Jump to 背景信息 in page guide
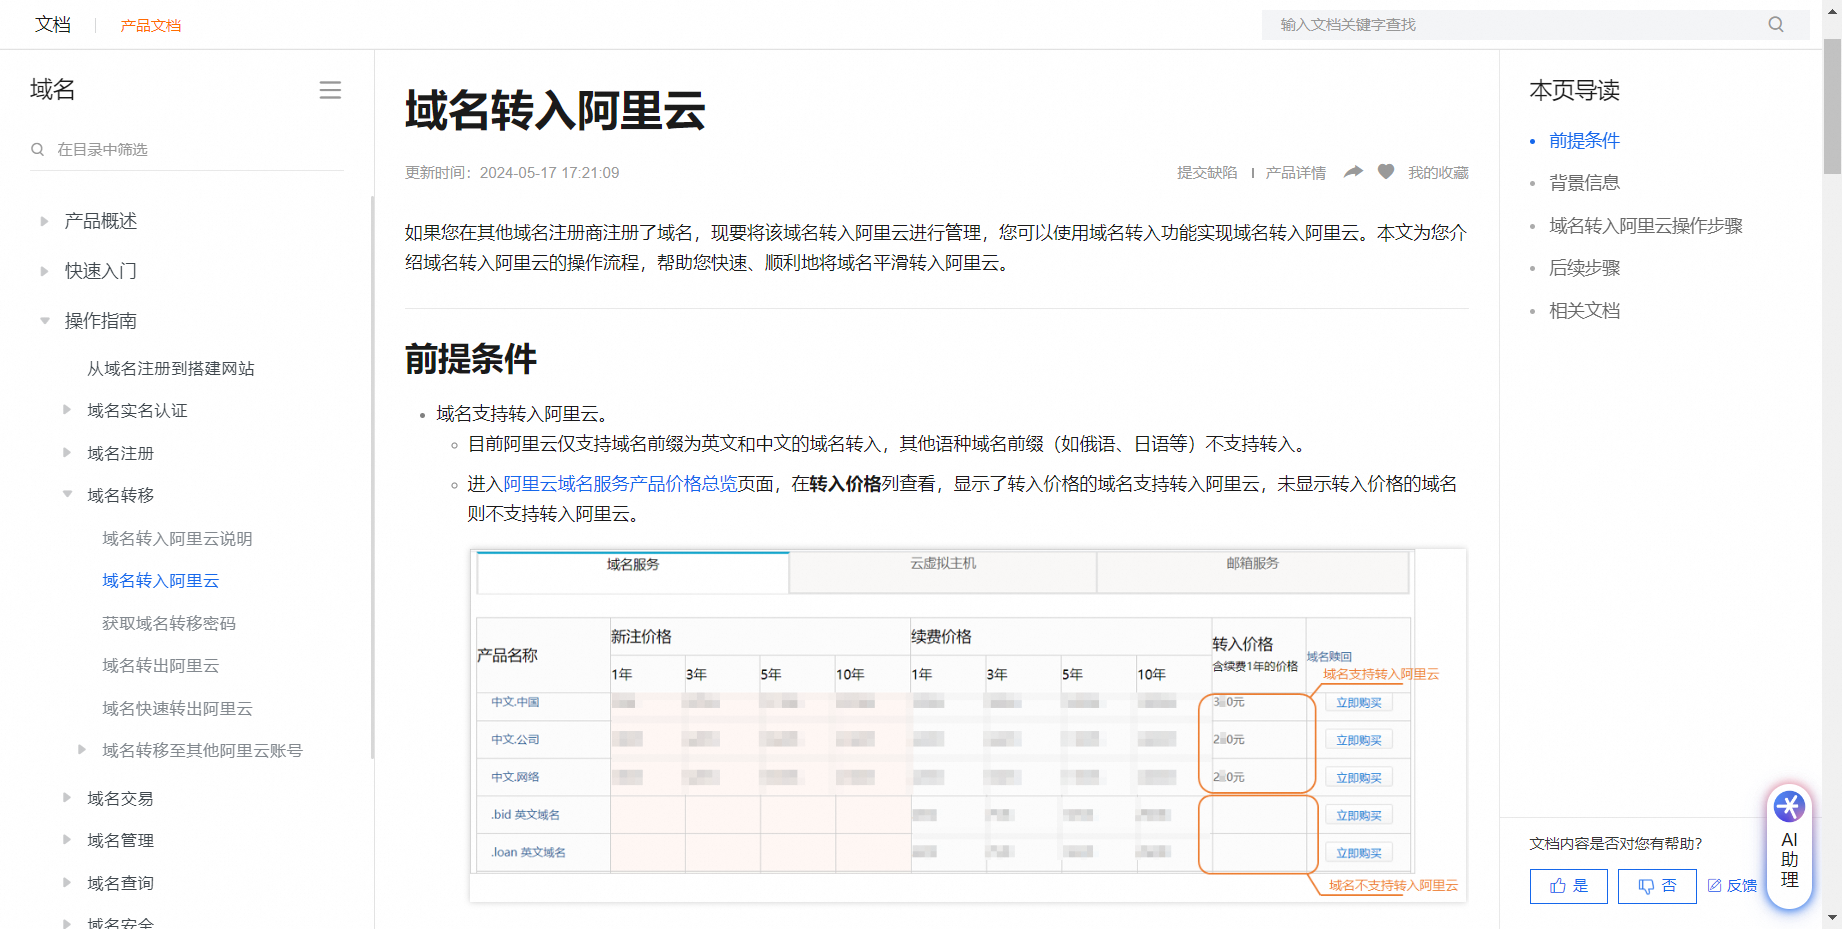The width and height of the screenshot is (1842, 929). pos(1584,183)
